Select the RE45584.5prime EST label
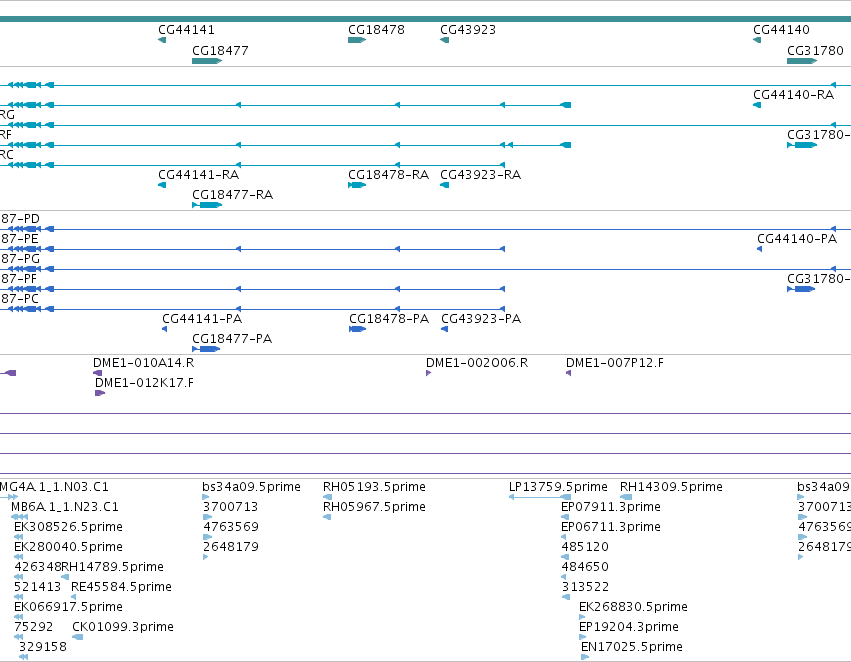The height and width of the screenshot is (662, 851). click(121, 587)
